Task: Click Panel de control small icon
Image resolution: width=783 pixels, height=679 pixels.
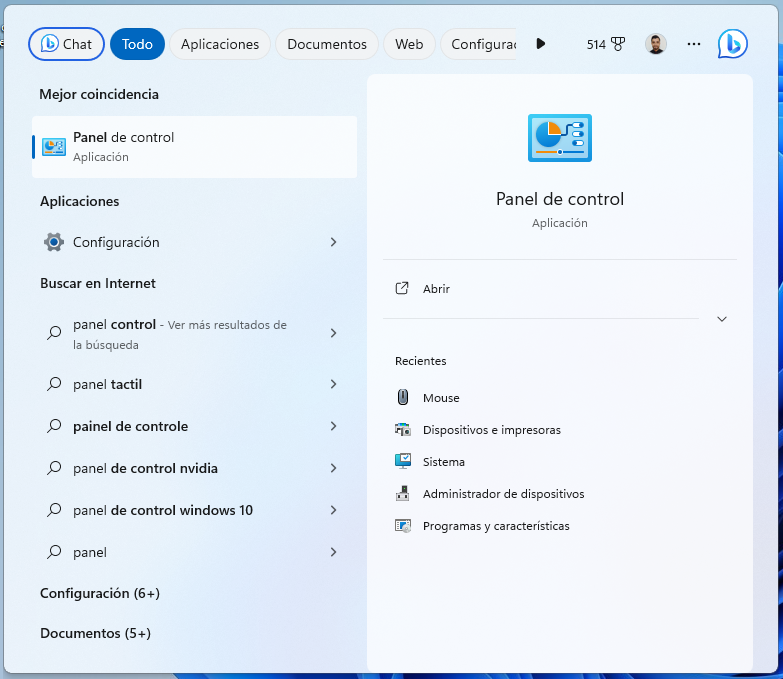Action: click(54, 147)
